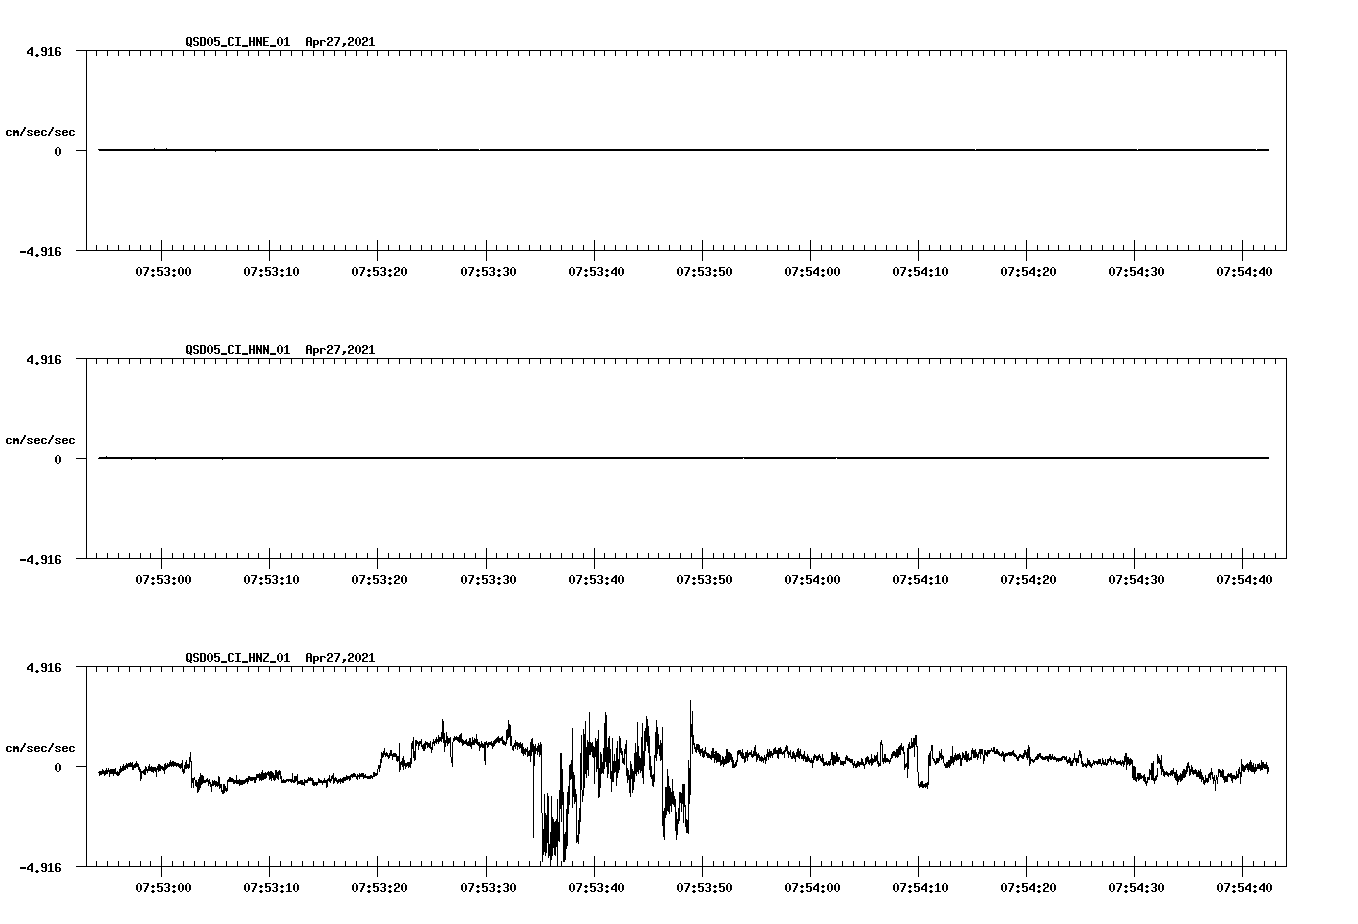Click the 07:53:40 time tick on the middle axis
The height and width of the screenshot is (924, 1358).
coord(596,577)
